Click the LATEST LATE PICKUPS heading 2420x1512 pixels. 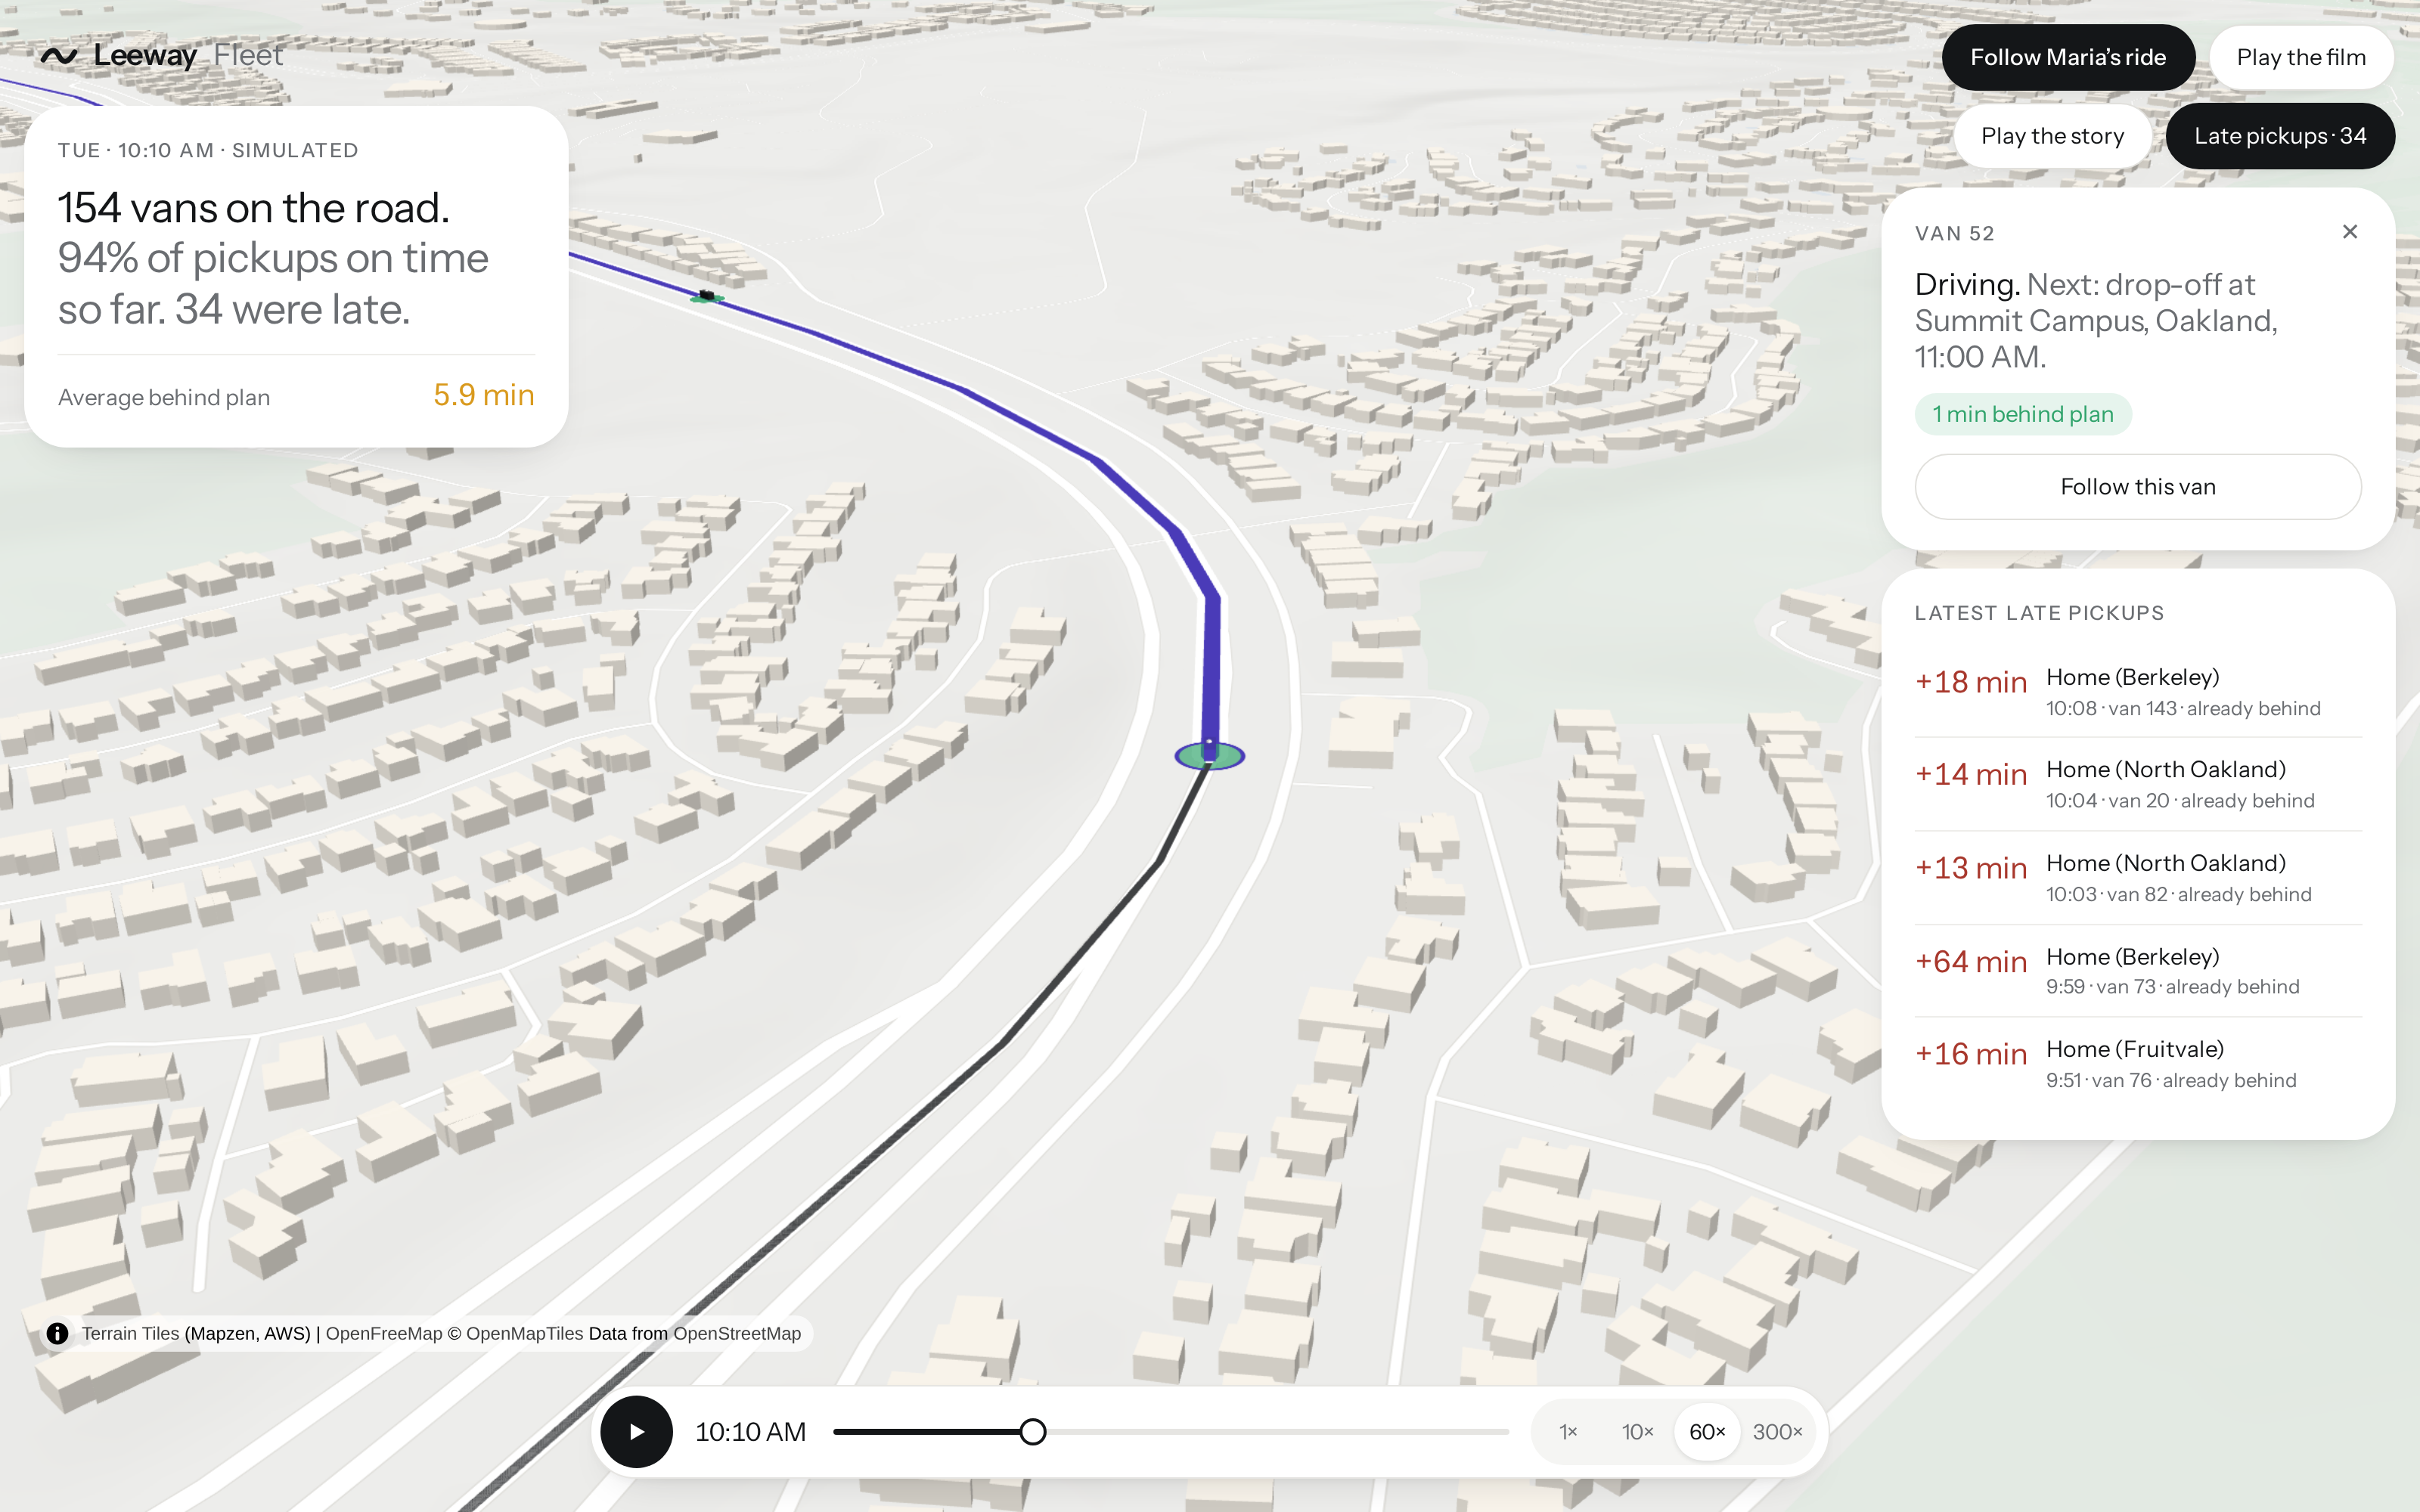click(2039, 613)
